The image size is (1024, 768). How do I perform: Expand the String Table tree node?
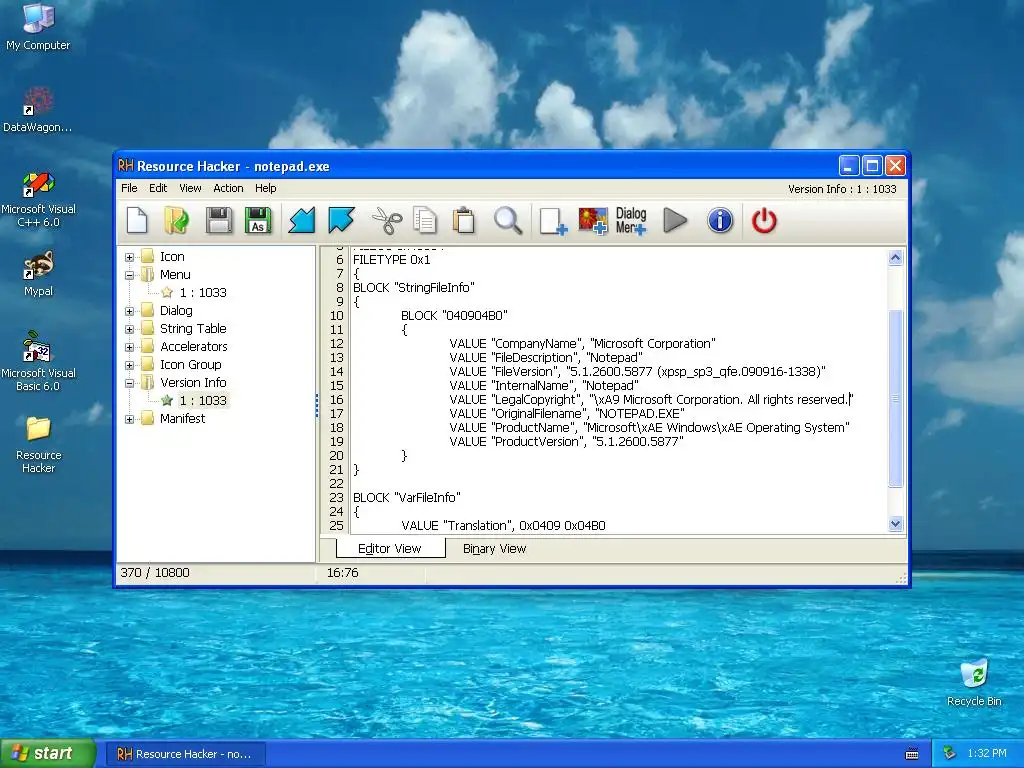tap(129, 329)
